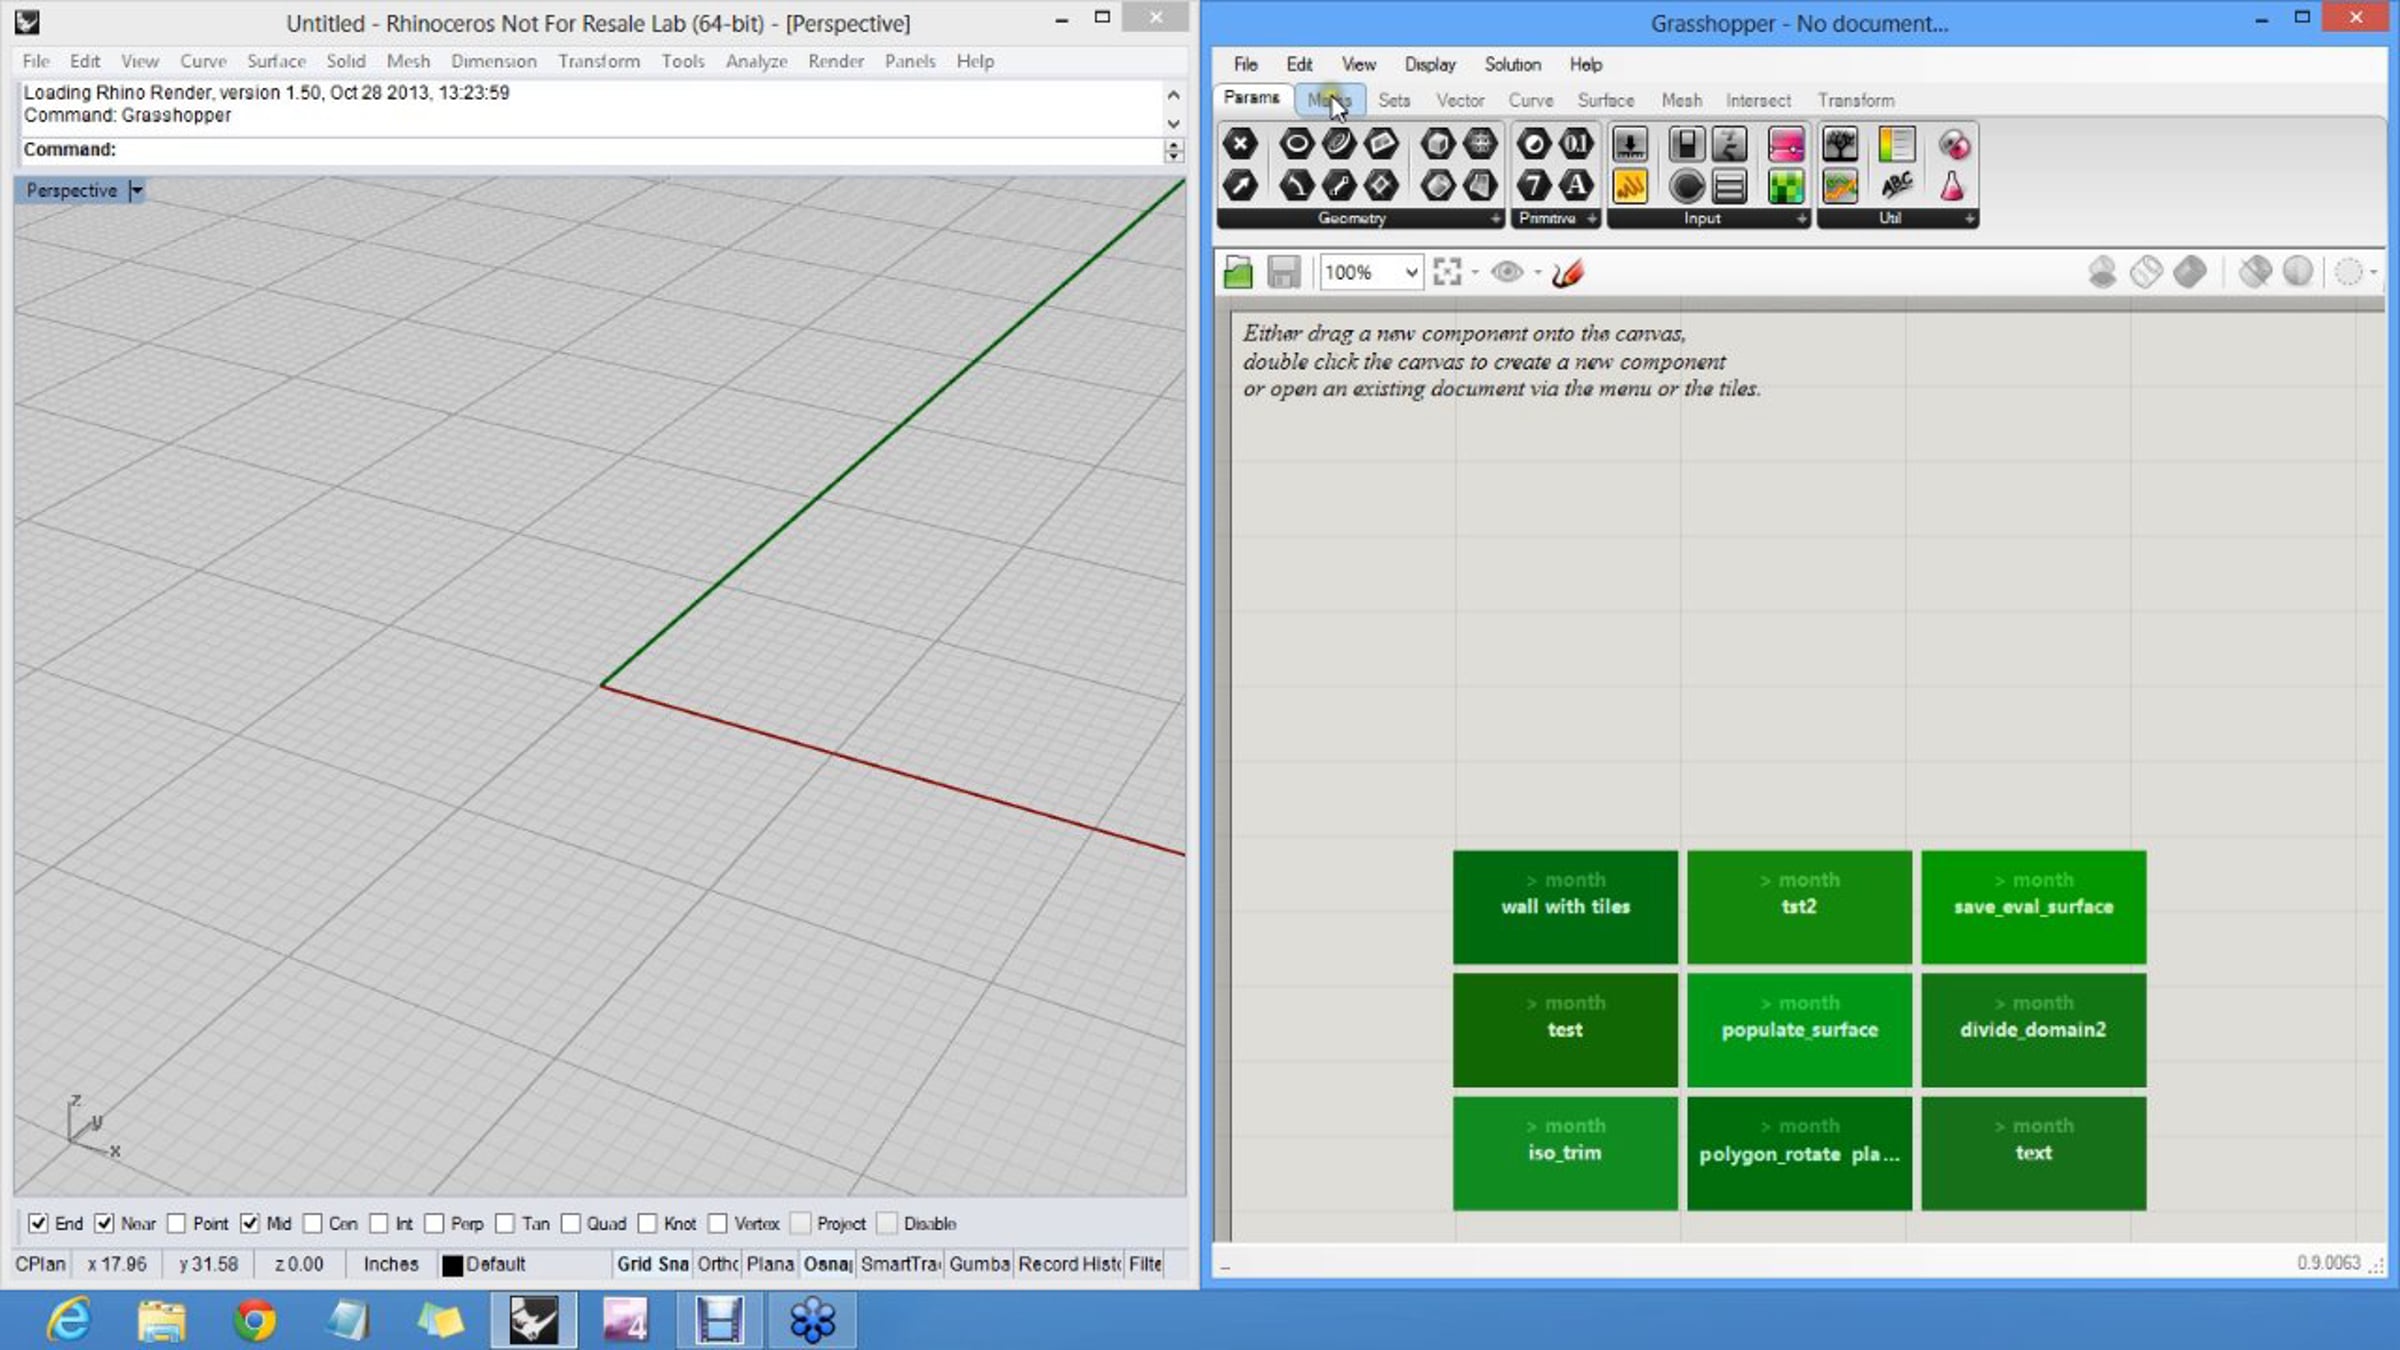The width and height of the screenshot is (2400, 1350).
Task: Click the Open file icon in Grasshopper toolbar
Action: point(1238,272)
